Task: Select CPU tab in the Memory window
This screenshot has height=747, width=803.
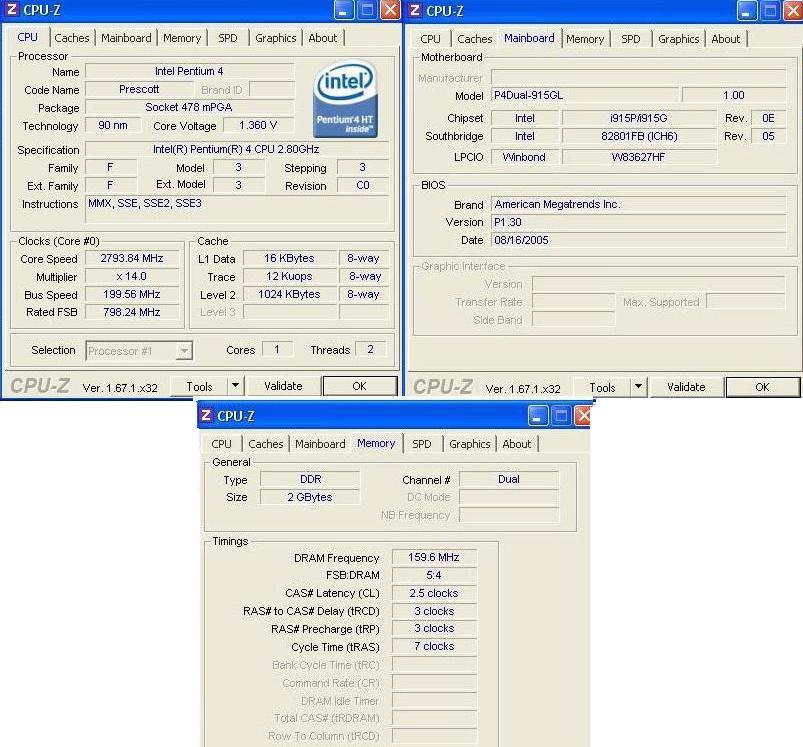Action: (x=221, y=444)
